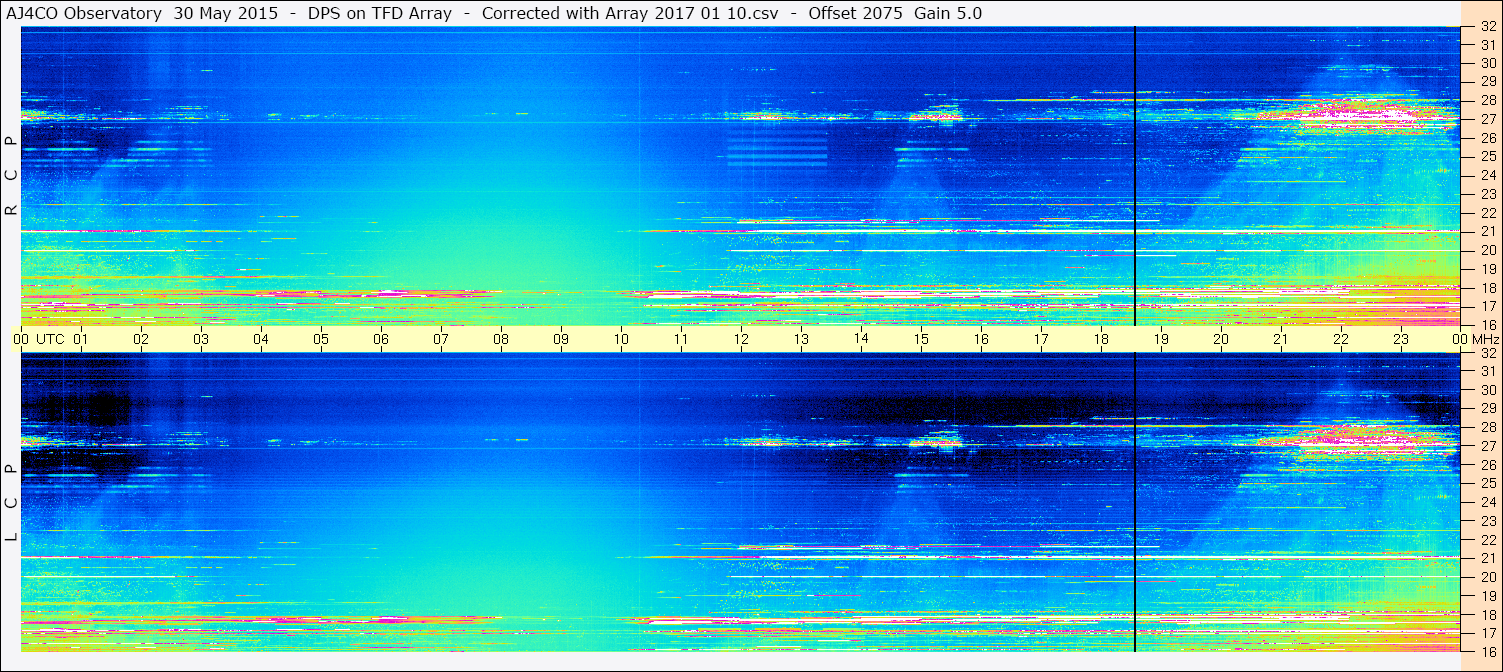Click the 15 hour tick label

click(x=921, y=339)
